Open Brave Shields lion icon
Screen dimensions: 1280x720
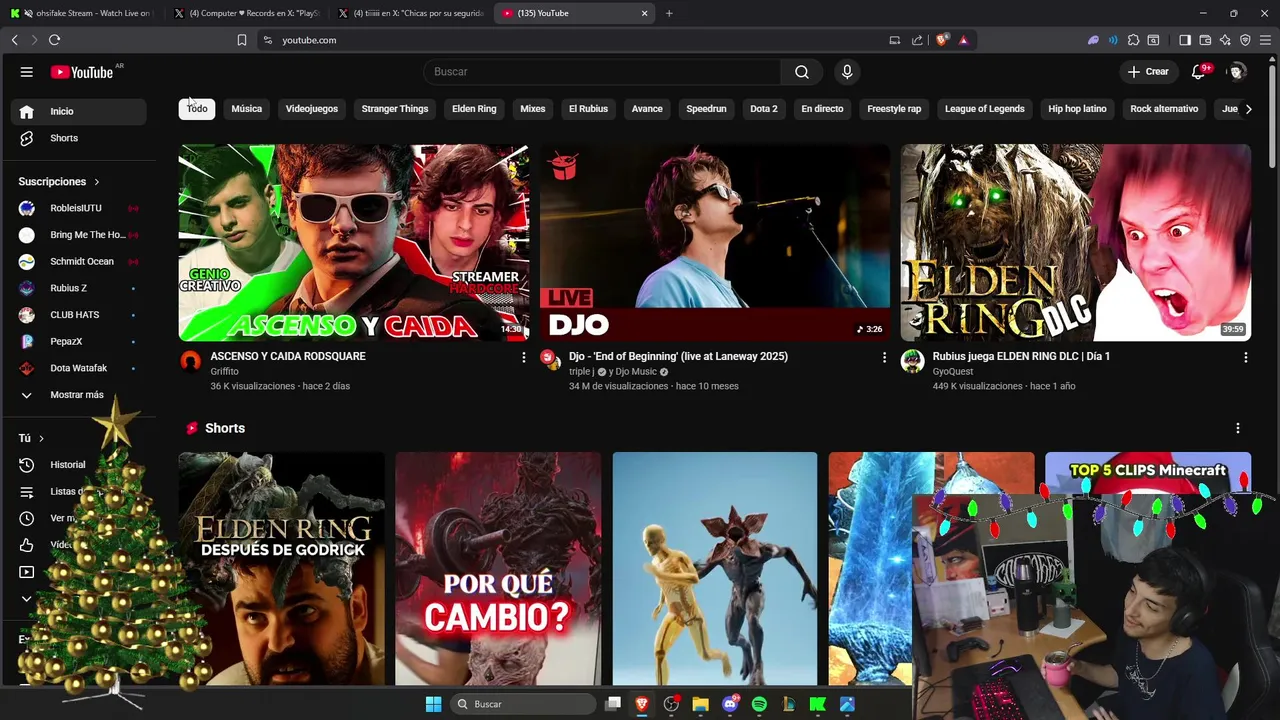[942, 40]
